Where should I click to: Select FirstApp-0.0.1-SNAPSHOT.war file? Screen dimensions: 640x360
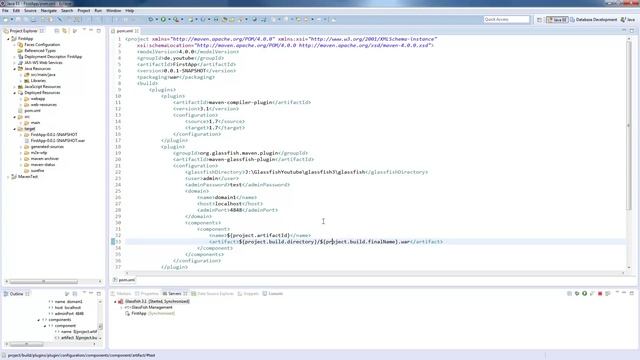58,141
